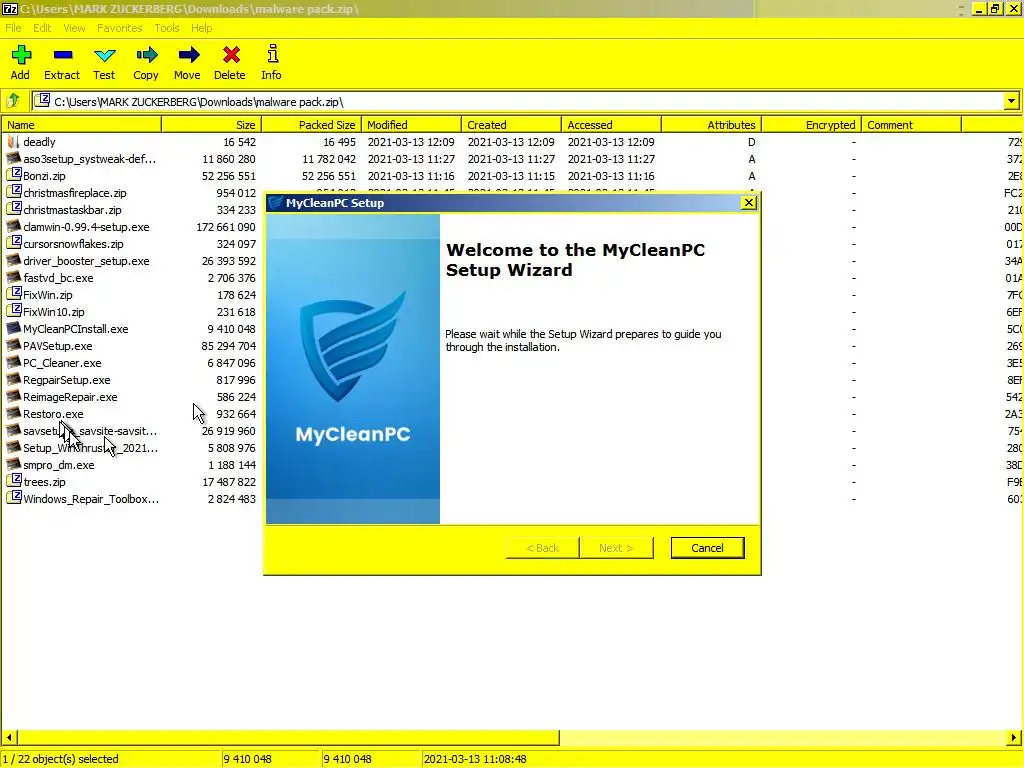Select the deadly folder icon
The width and height of the screenshot is (1024, 768).
coord(13,142)
